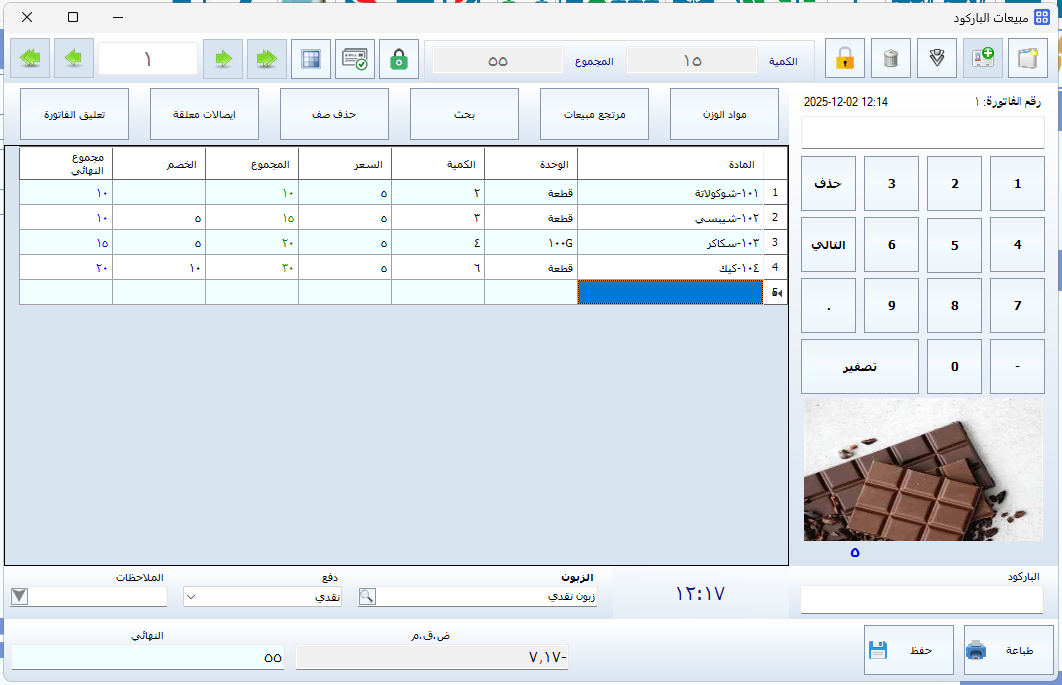Viewport: 1062px width, 685px height.
Task: Click the الباركود barcode input field
Action: point(921,599)
